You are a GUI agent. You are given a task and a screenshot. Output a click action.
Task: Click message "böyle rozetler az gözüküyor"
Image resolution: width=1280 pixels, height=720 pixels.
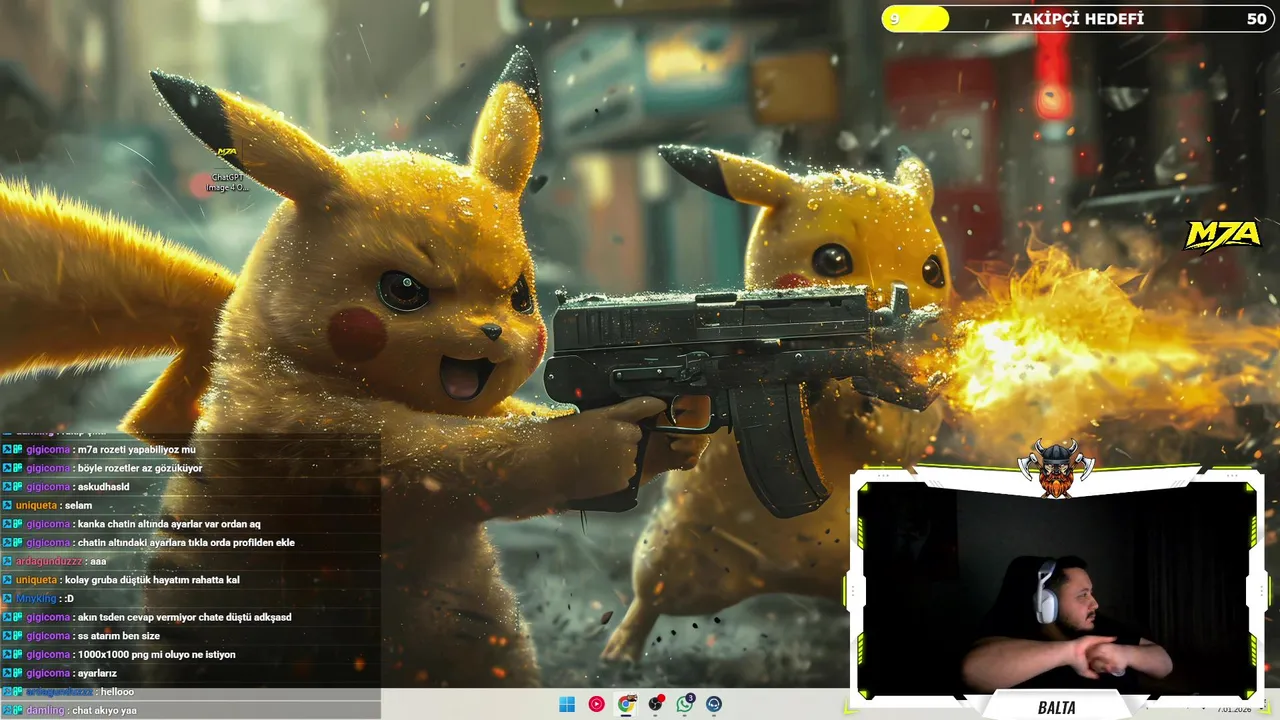pos(140,468)
